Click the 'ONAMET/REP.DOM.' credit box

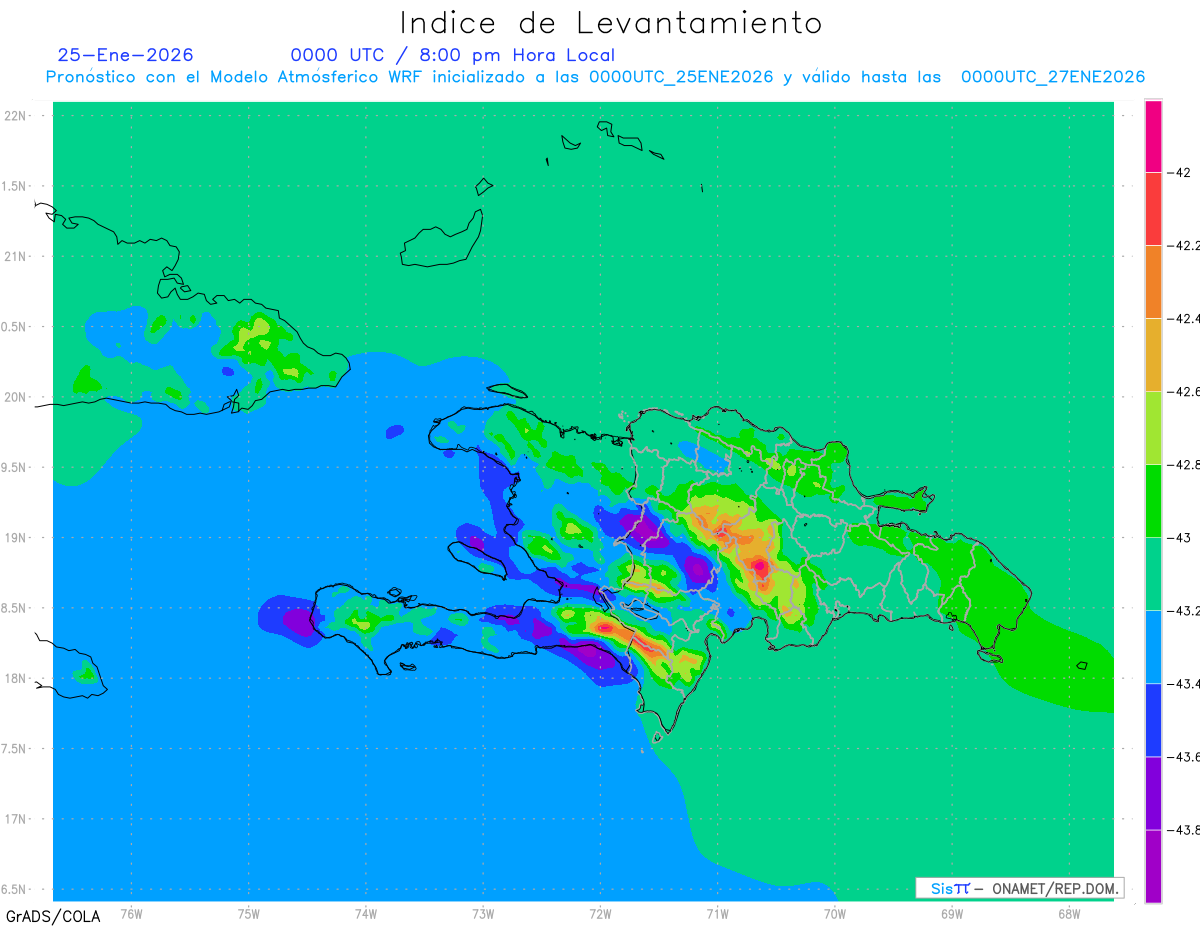pos(1019,888)
